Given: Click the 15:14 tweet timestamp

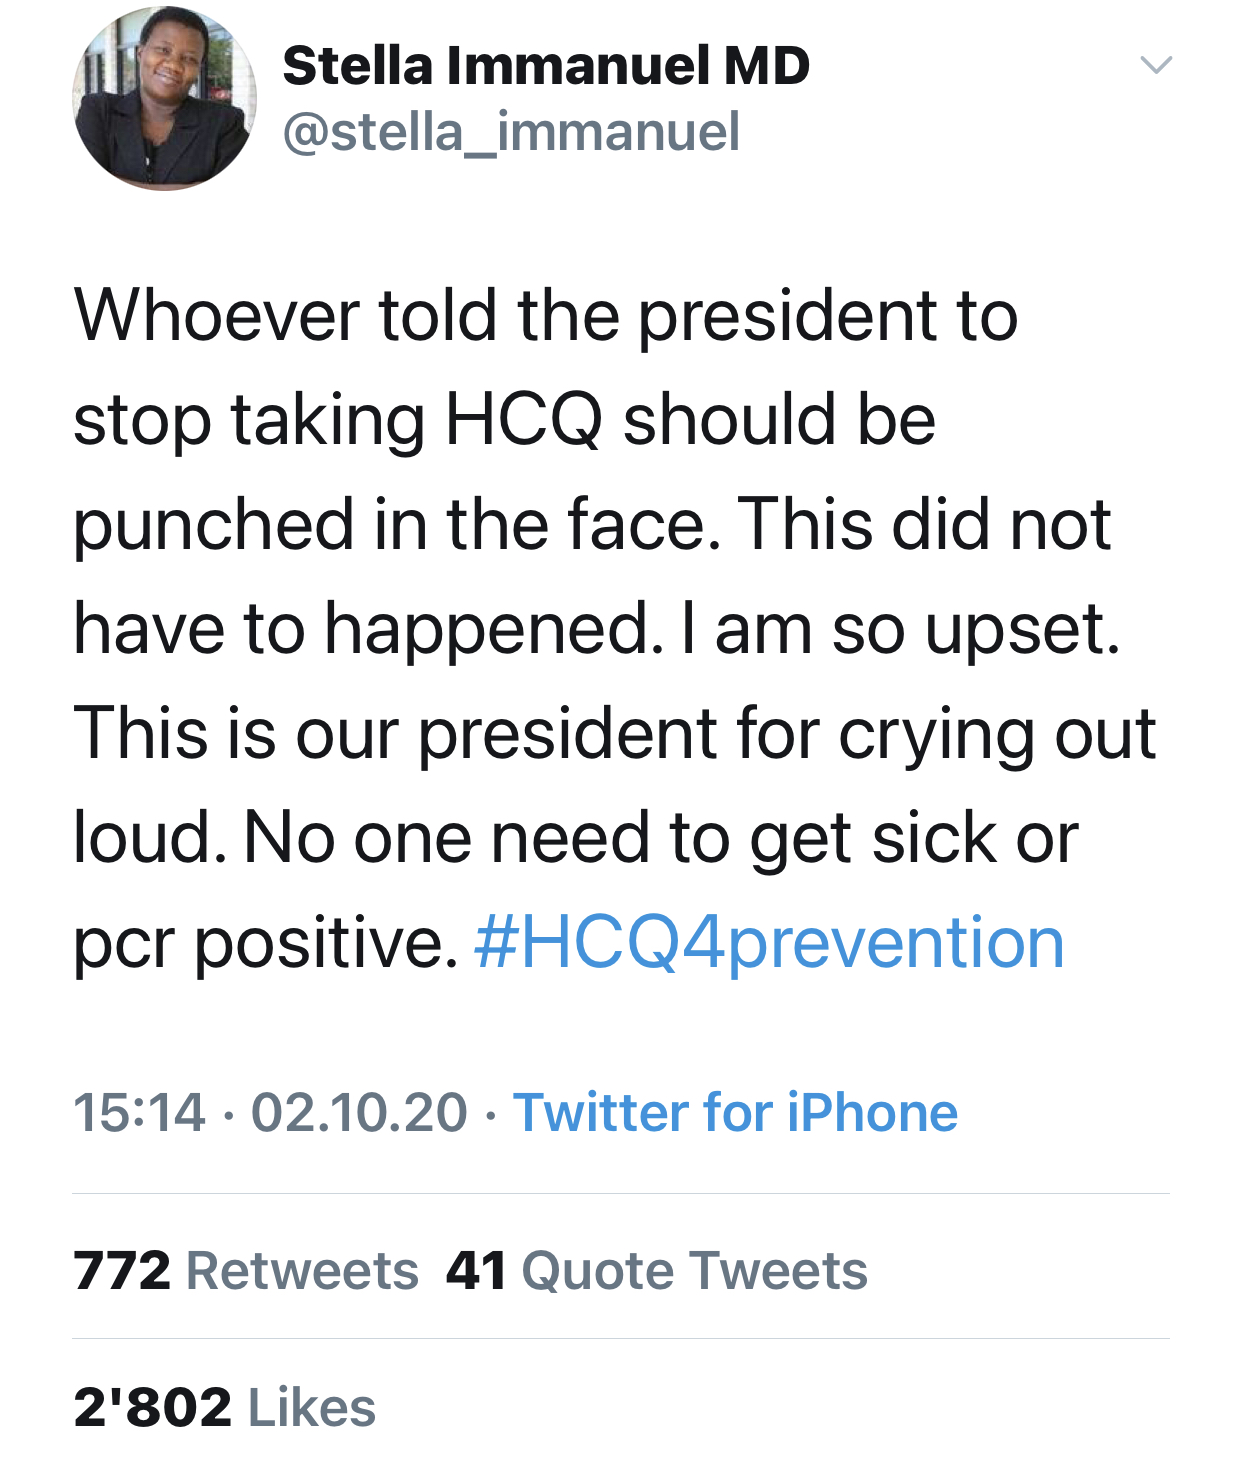Looking at the screenshot, I should (x=139, y=1112).
